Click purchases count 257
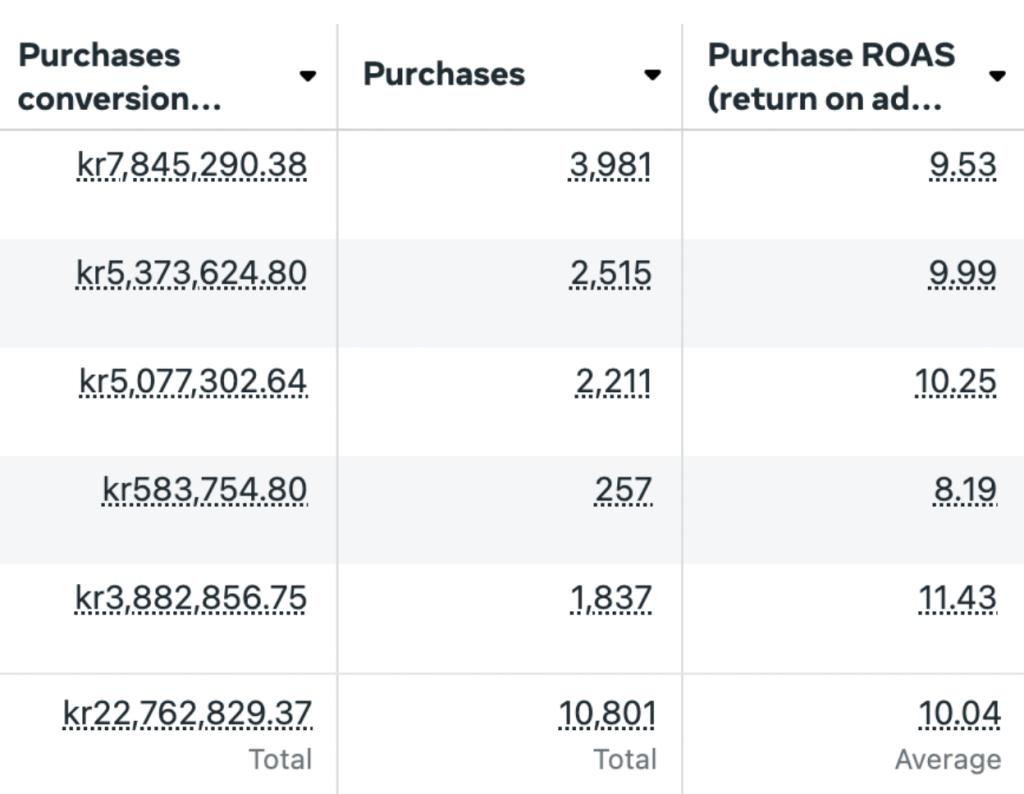 click(x=623, y=490)
